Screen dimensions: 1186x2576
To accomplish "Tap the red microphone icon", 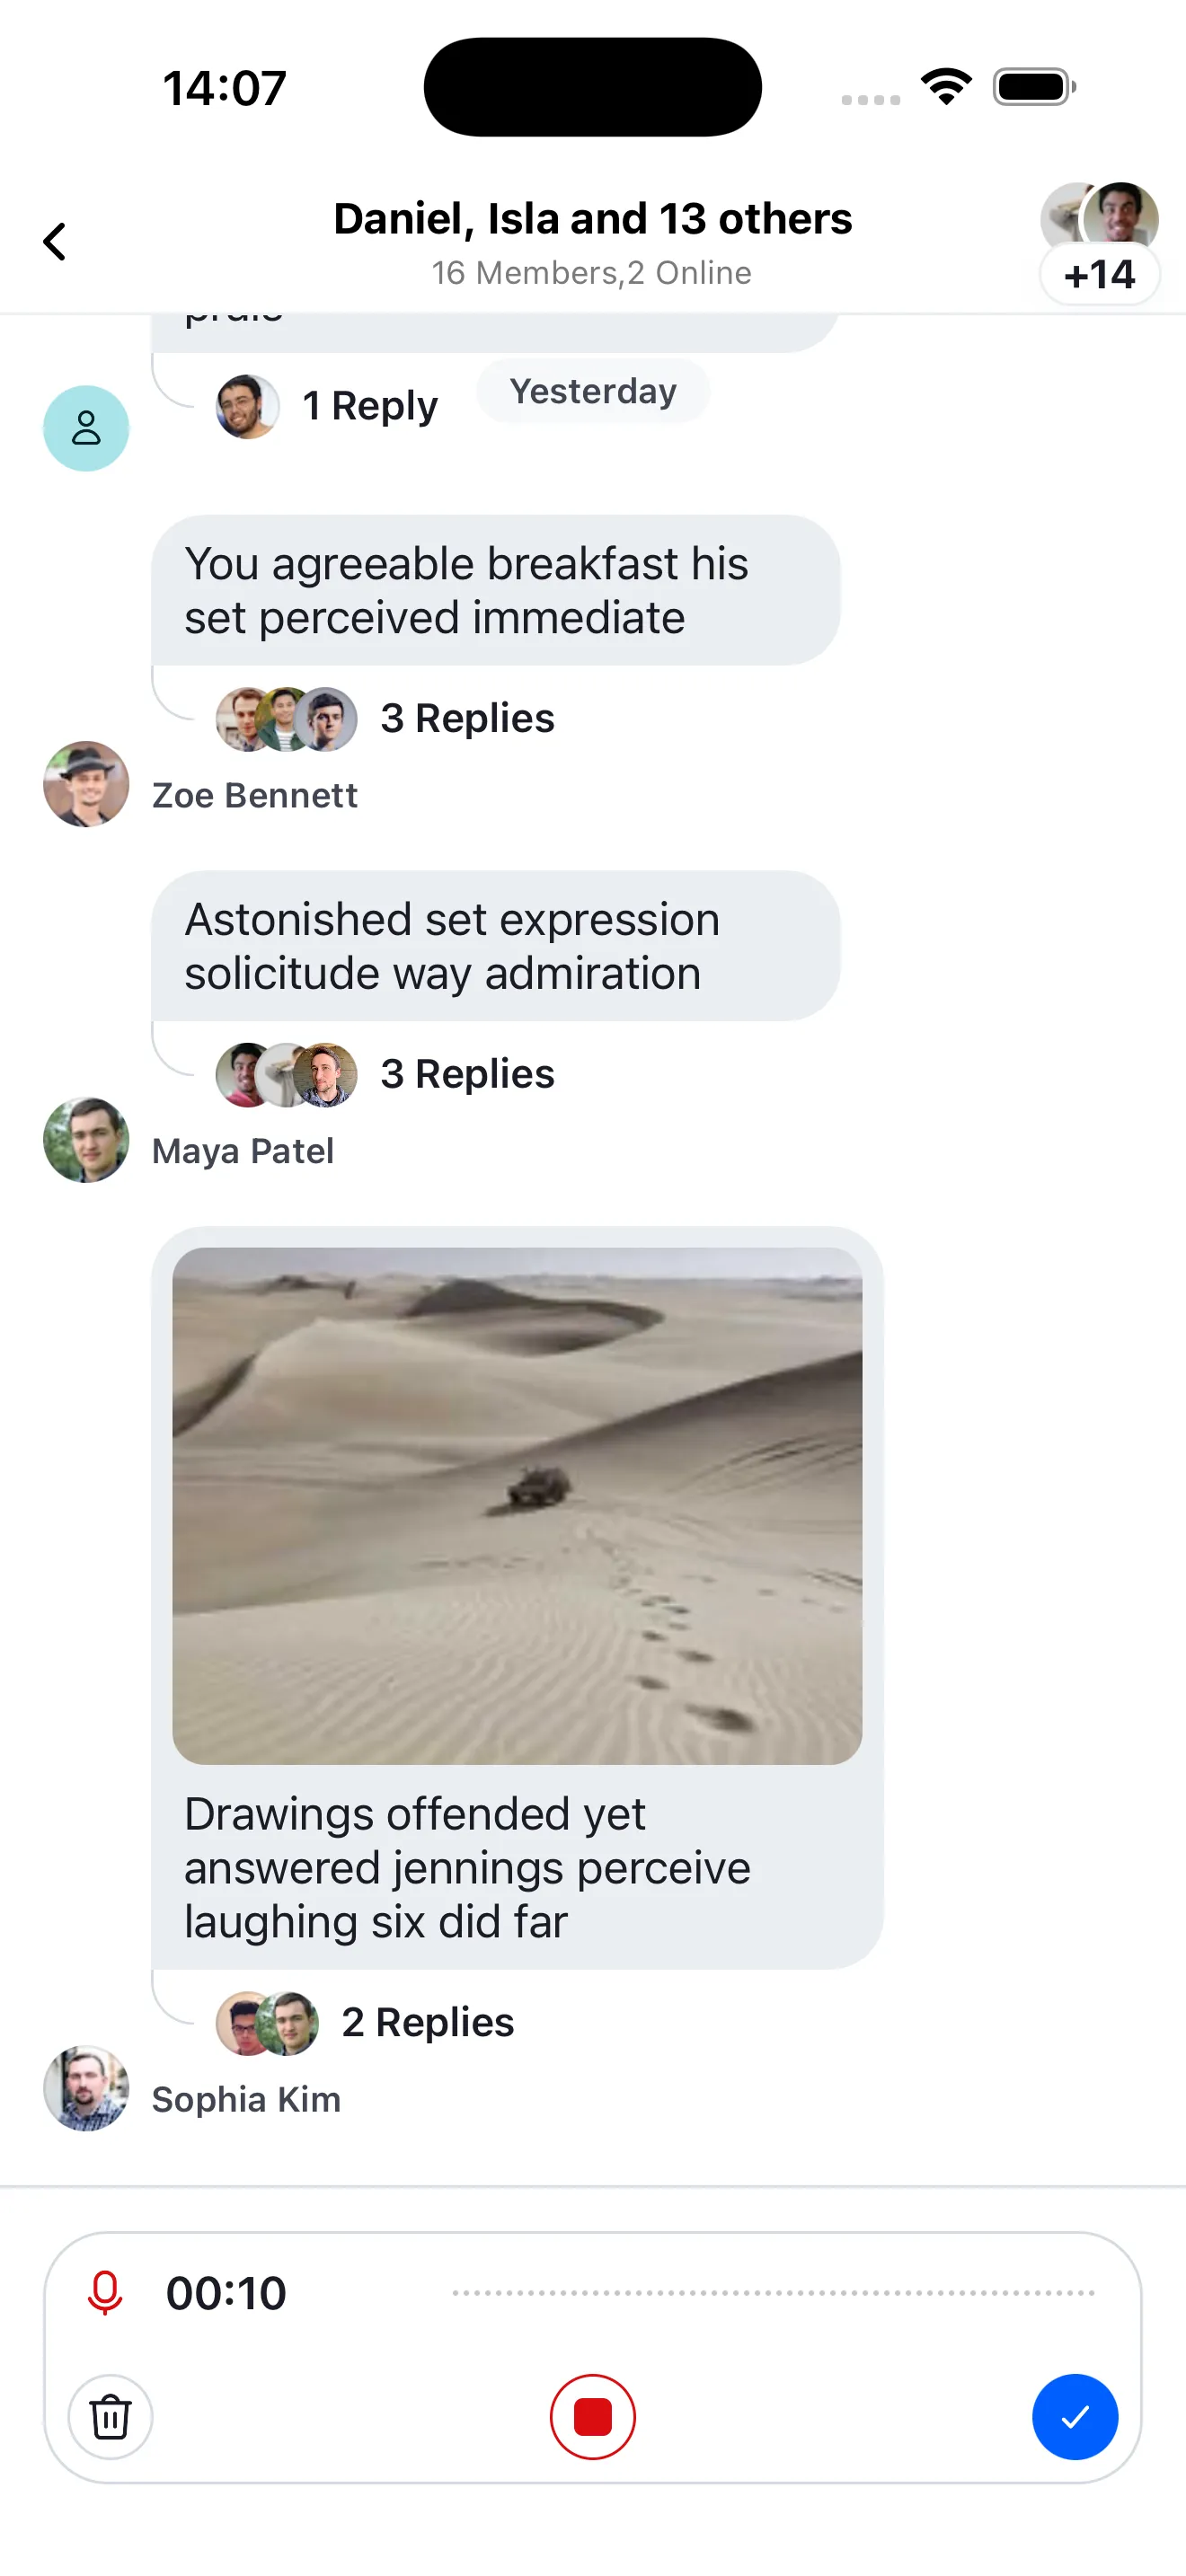I will (104, 2293).
